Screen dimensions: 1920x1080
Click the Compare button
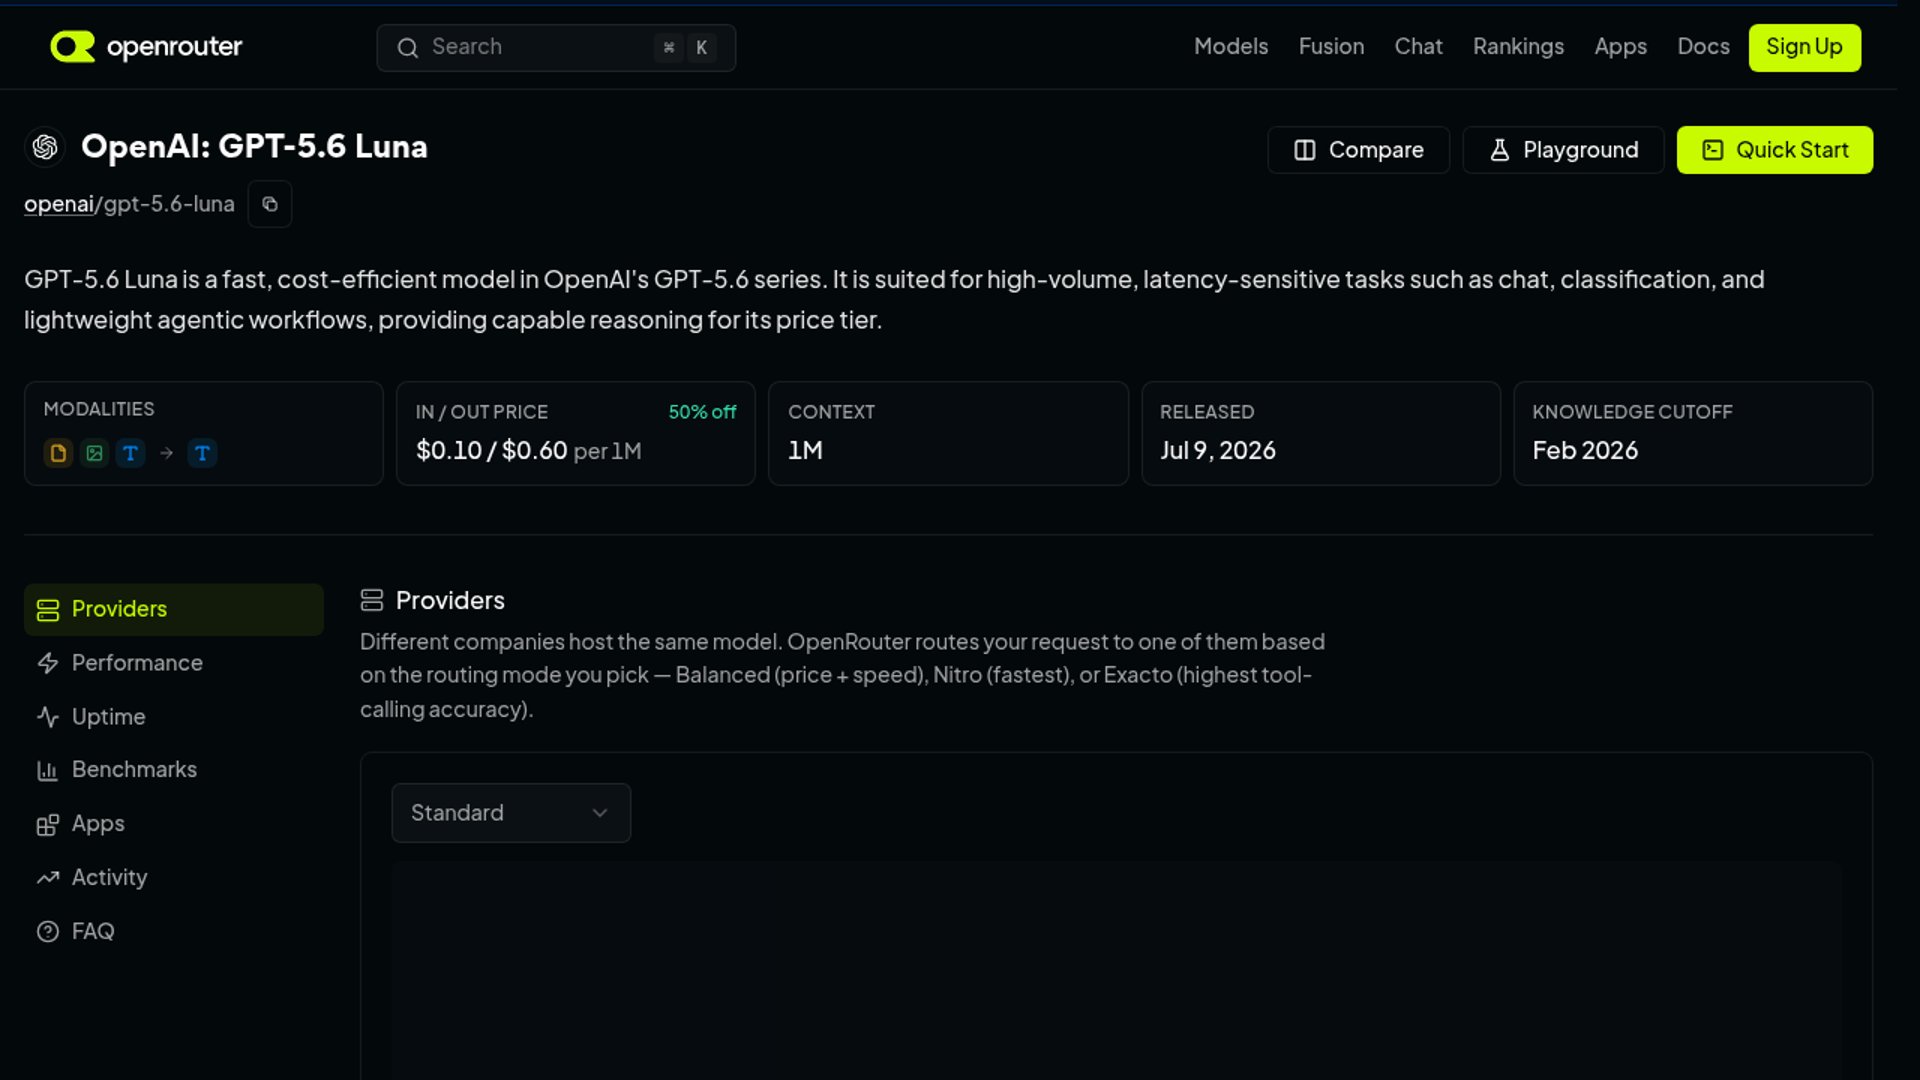point(1358,150)
